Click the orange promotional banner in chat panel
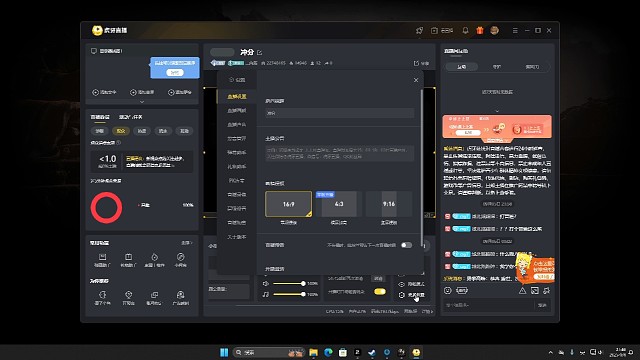Image resolution: width=640 pixels, height=360 pixels. click(497, 127)
